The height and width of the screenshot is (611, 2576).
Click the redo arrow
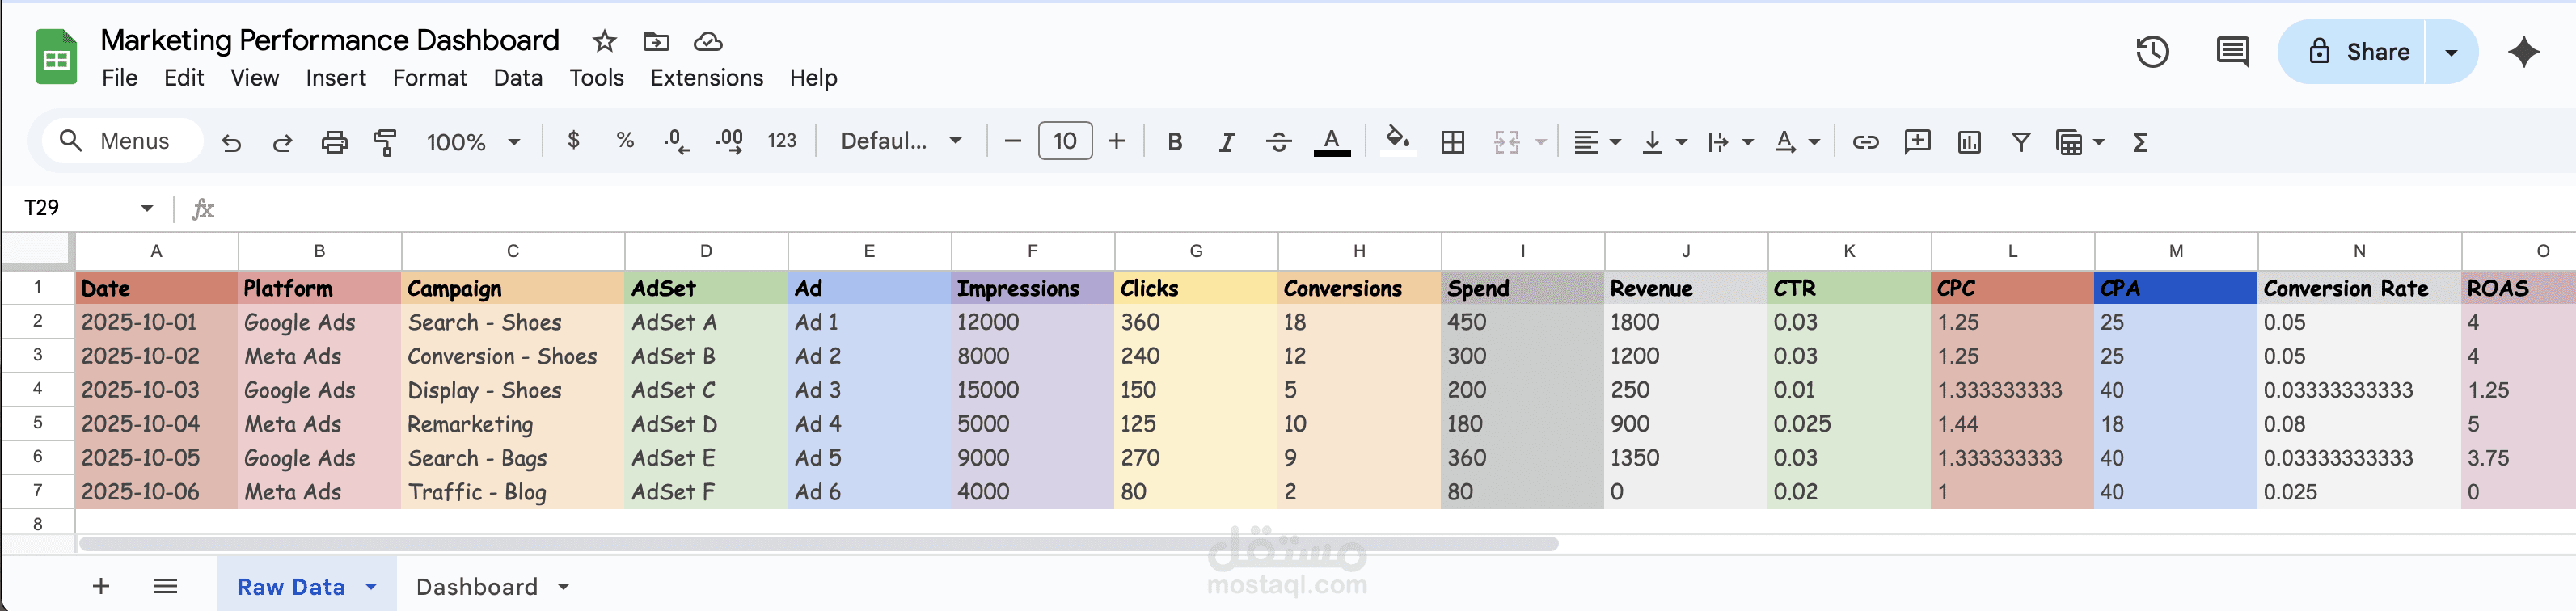coord(283,142)
